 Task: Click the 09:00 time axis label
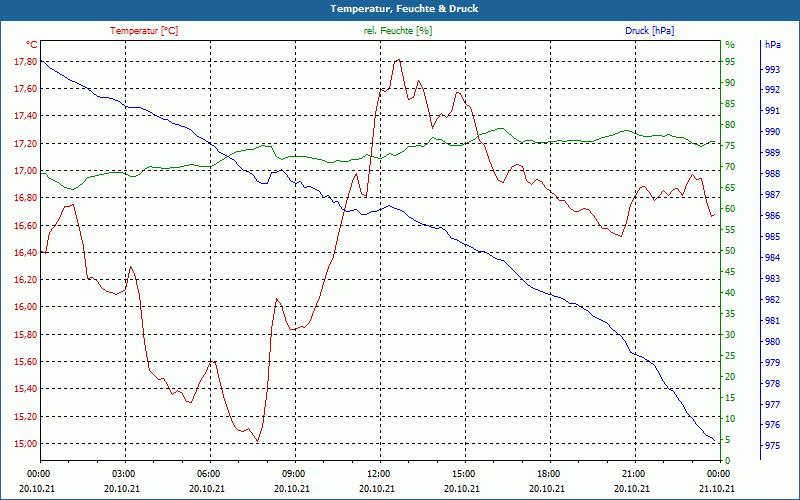point(292,473)
